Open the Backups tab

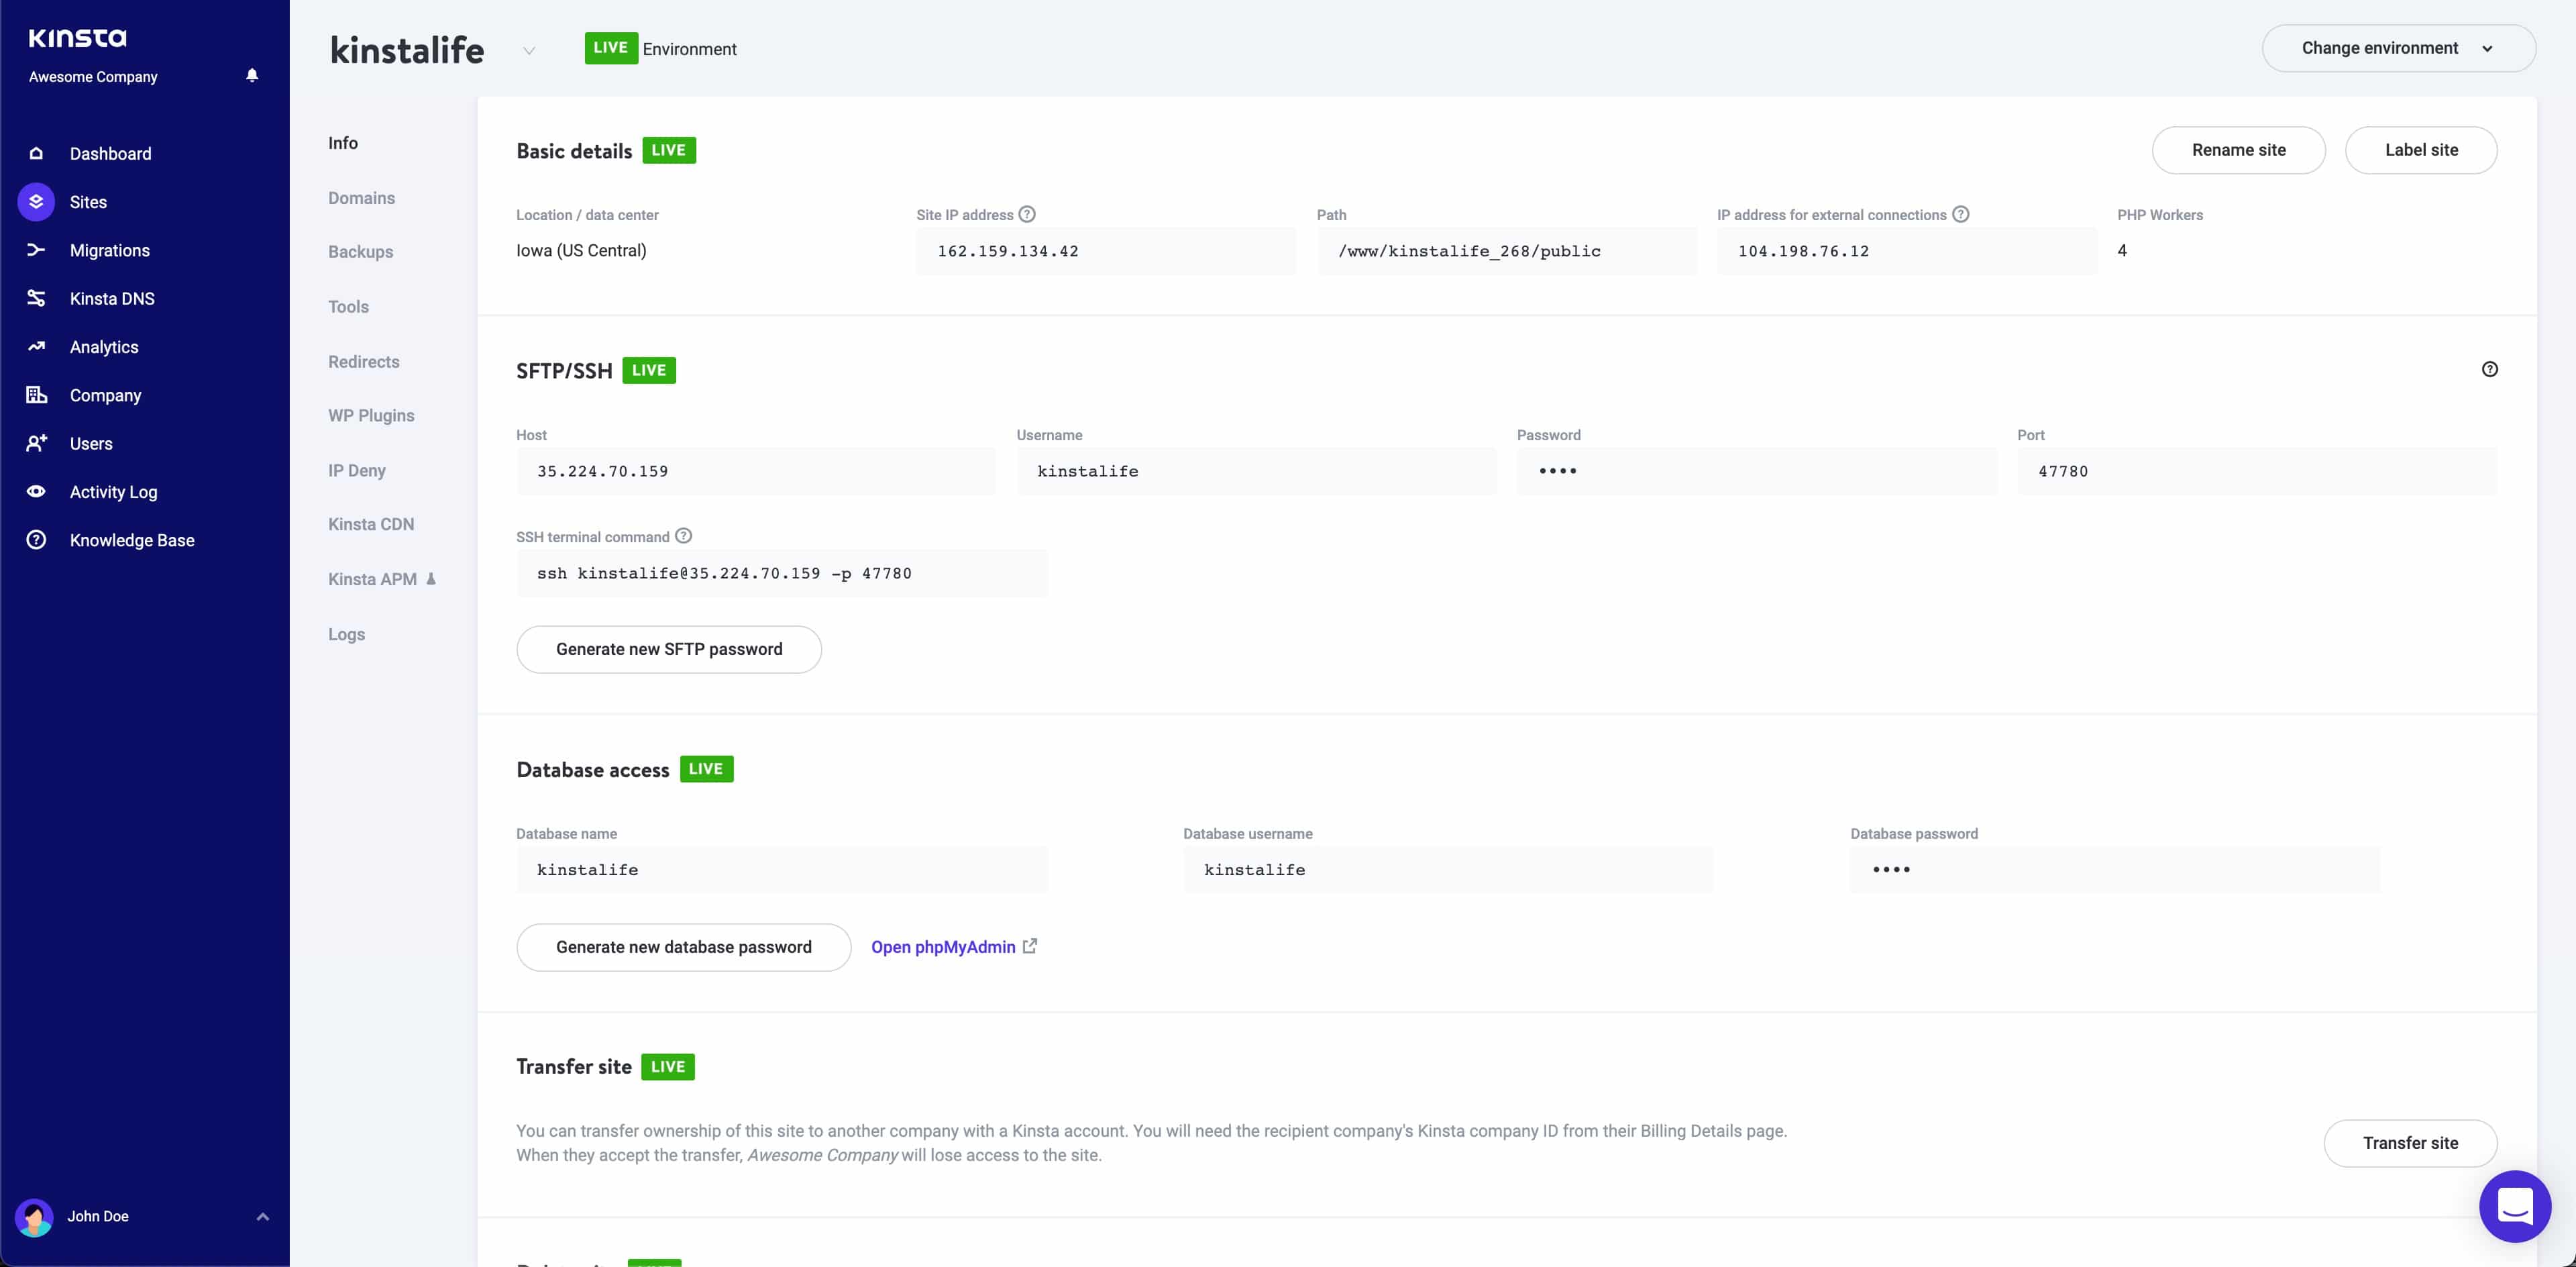(360, 251)
